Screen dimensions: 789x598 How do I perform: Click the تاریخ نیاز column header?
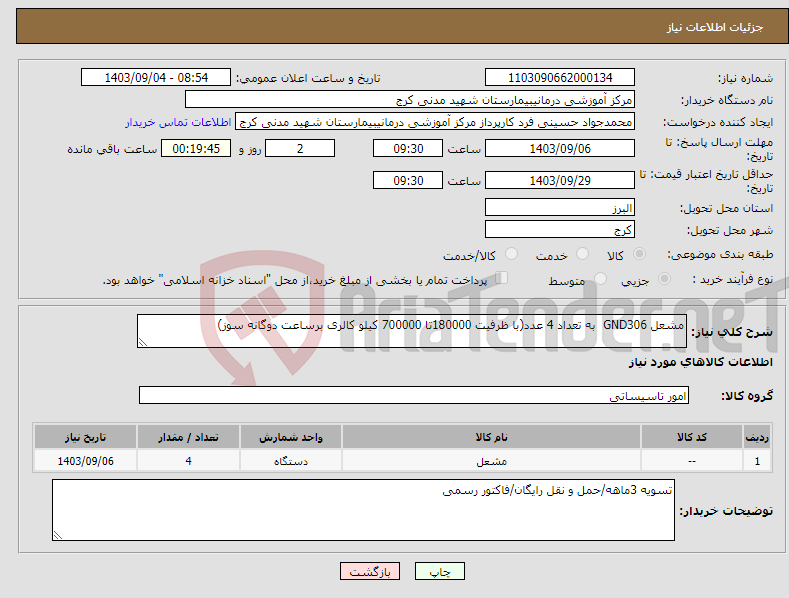[x=86, y=437]
